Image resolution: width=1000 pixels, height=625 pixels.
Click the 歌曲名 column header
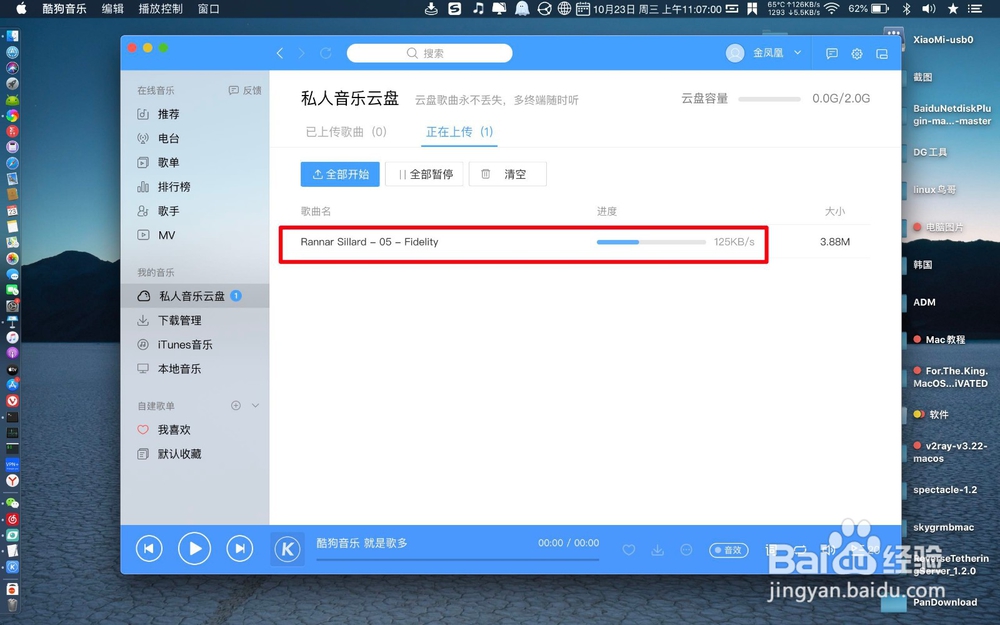[x=316, y=211]
